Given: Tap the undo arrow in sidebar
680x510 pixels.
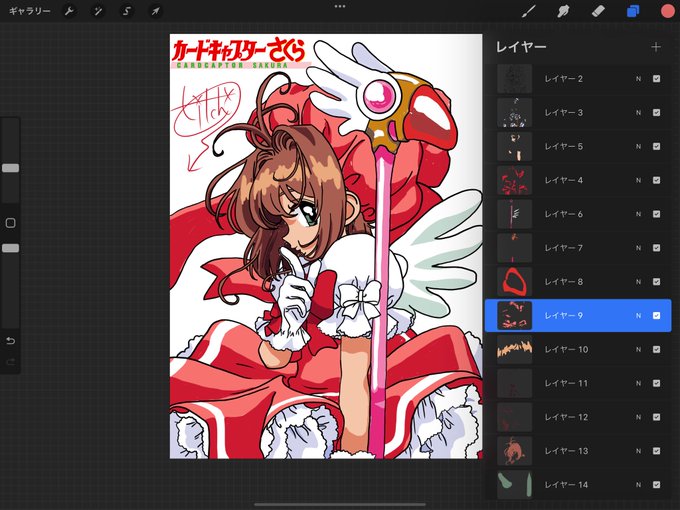Looking at the screenshot, I should 11,341.
